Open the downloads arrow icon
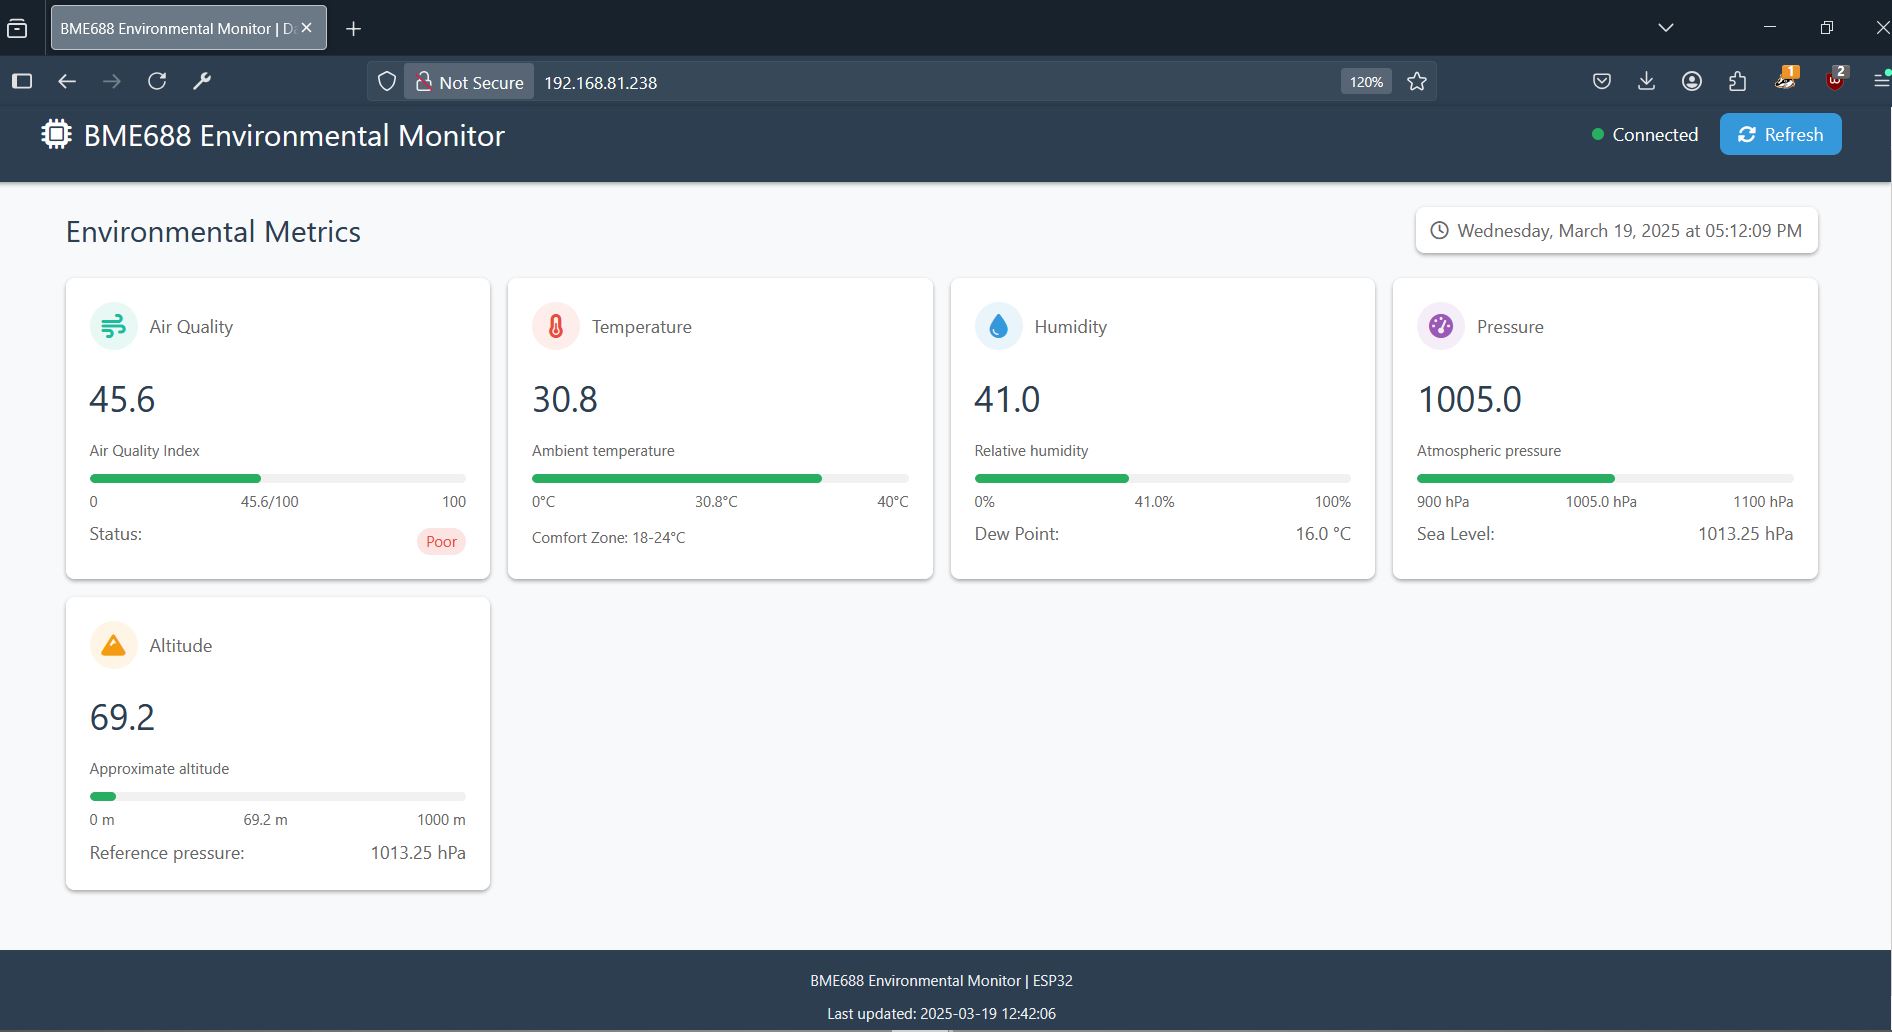 [1647, 82]
